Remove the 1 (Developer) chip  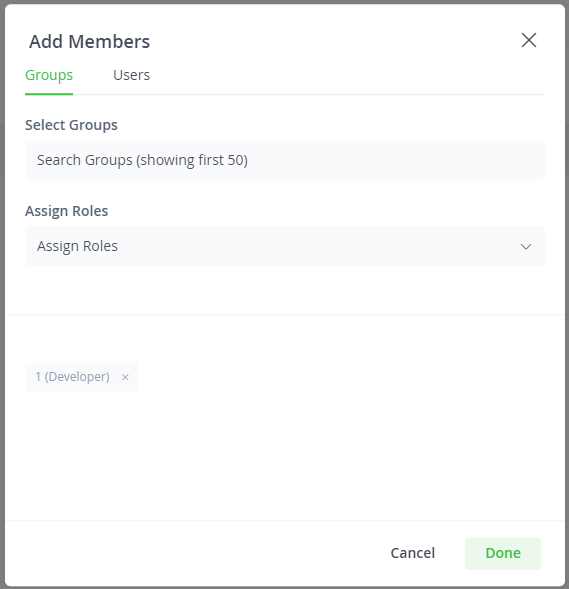click(125, 377)
